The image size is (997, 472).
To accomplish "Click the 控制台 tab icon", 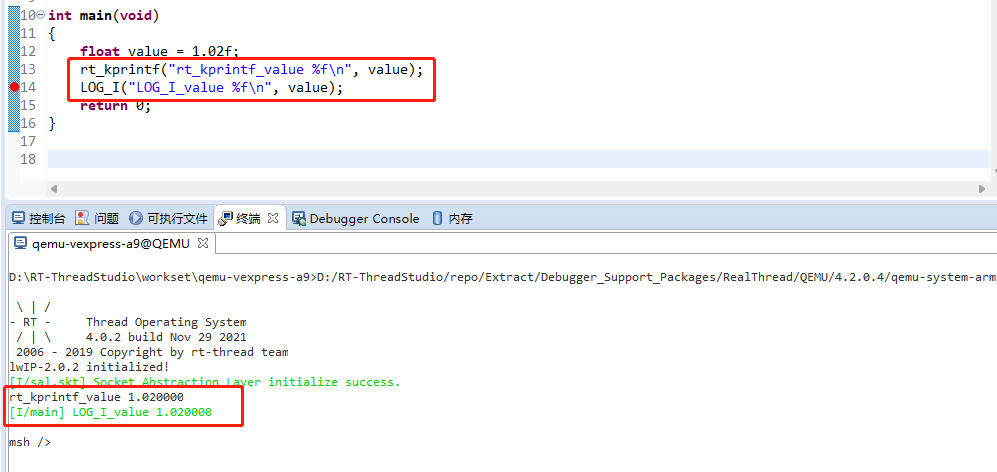I will click(x=18, y=218).
